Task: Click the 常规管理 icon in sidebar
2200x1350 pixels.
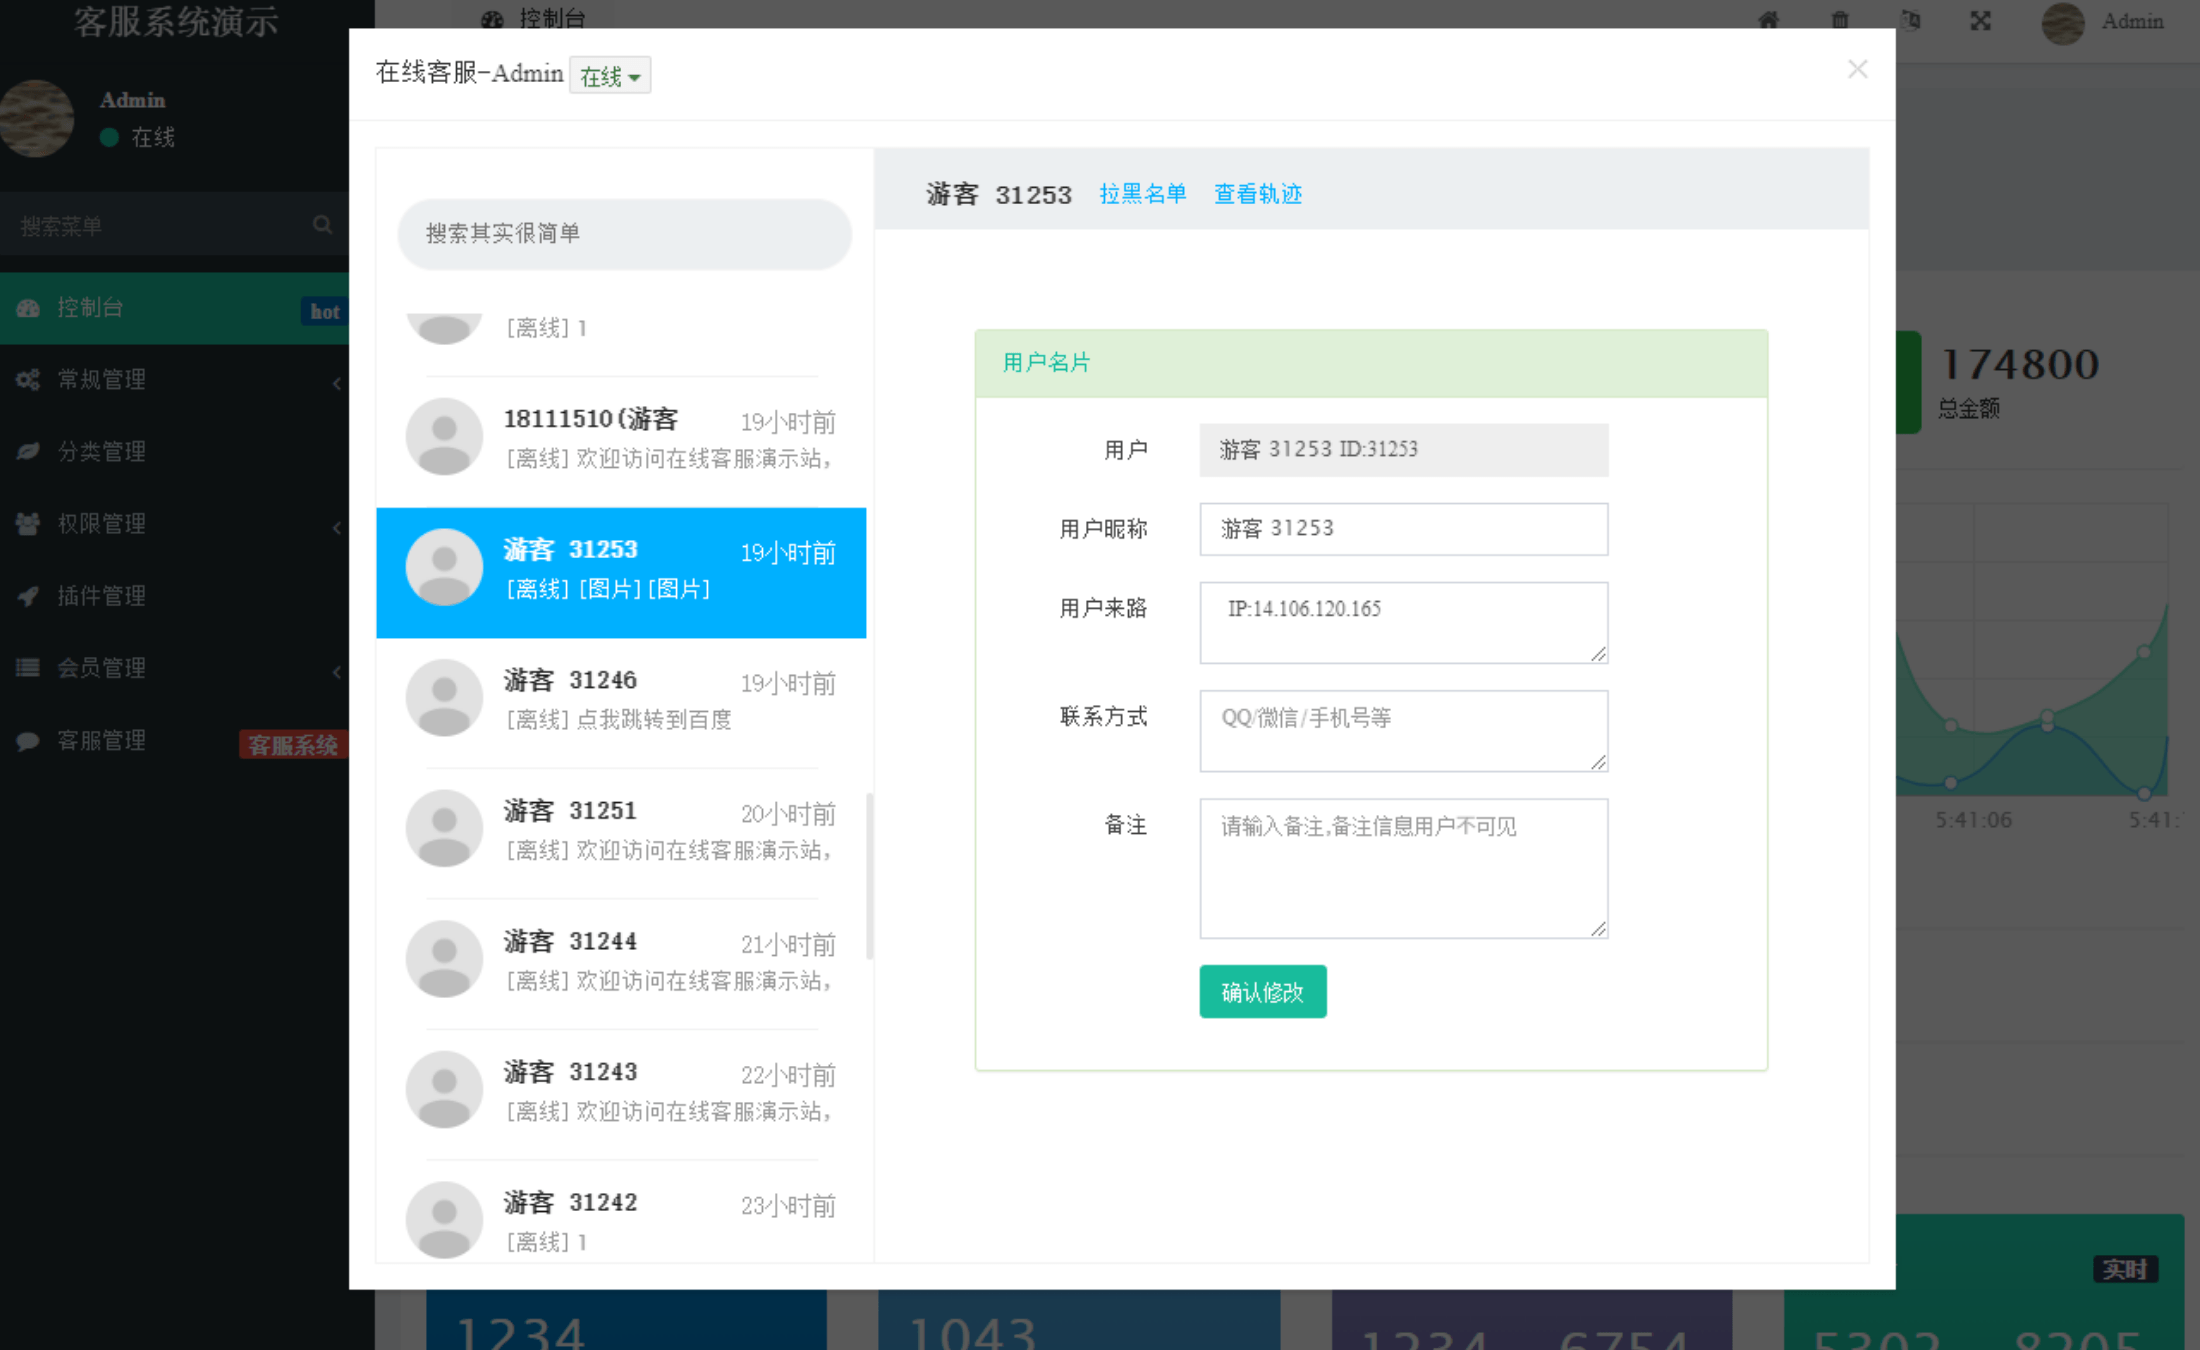Action: (x=27, y=379)
